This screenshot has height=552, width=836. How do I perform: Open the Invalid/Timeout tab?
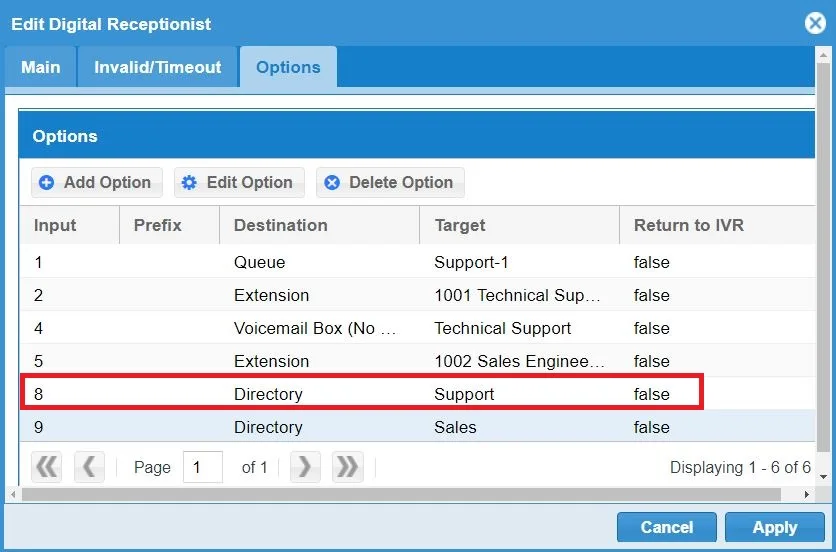[157, 67]
